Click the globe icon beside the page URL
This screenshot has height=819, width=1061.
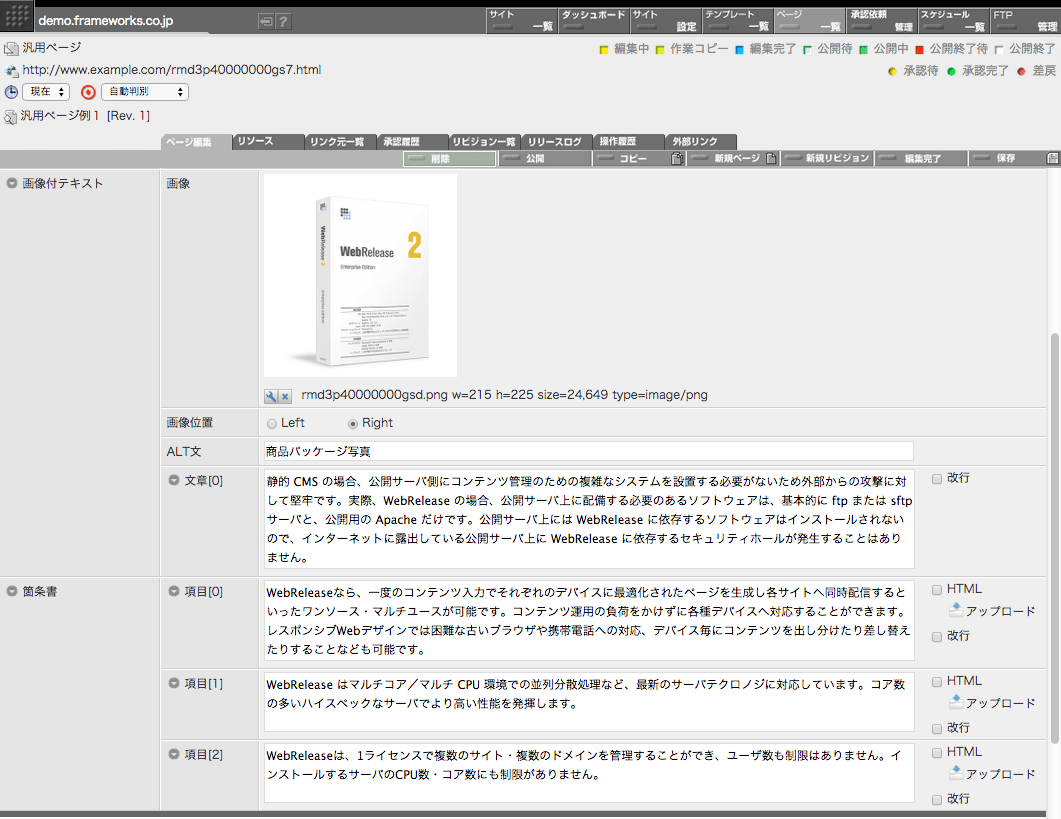(11, 70)
